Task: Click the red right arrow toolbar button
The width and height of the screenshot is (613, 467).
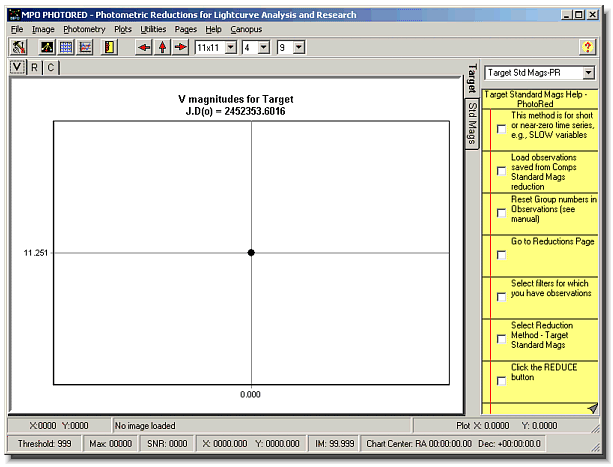Action: click(x=181, y=47)
